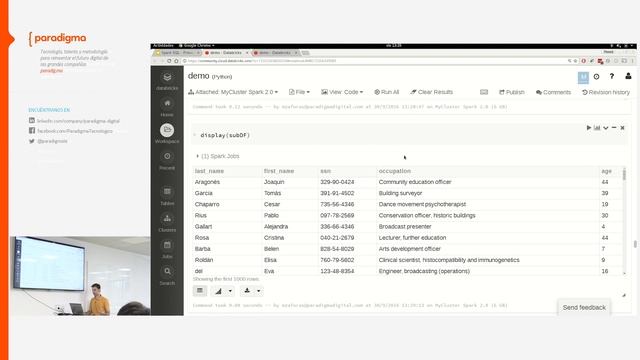Switch results to the bar chart view

click(x=218, y=291)
